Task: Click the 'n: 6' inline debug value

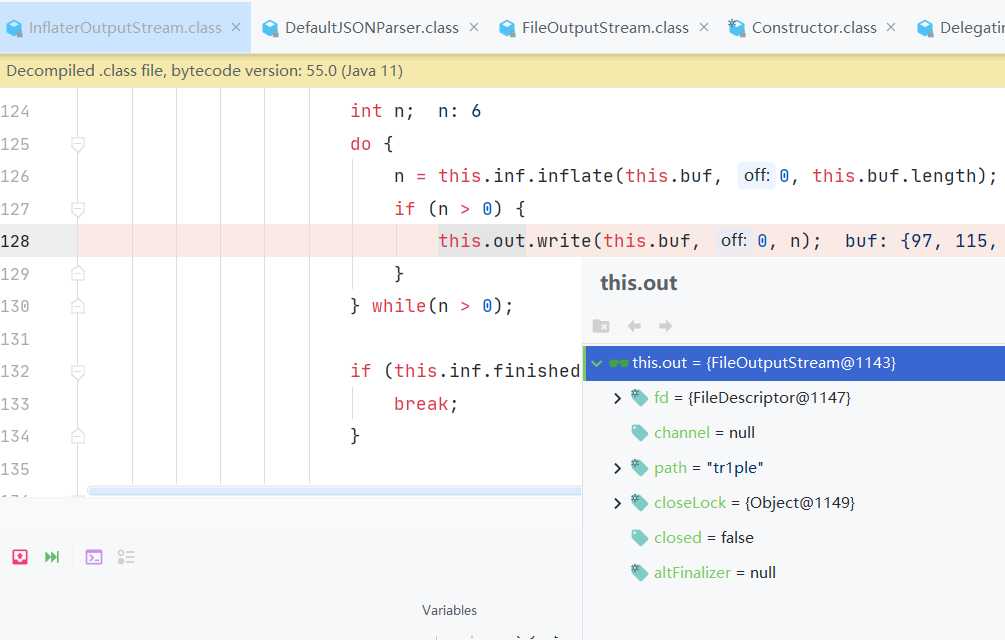Action: coord(459,111)
